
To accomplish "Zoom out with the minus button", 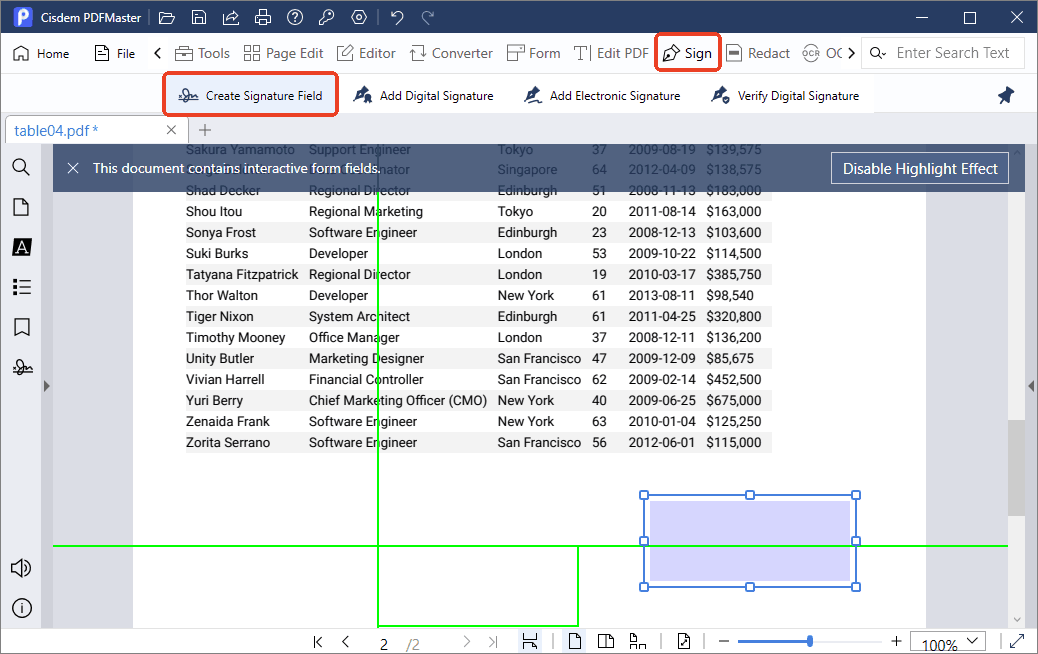I will pos(724,641).
